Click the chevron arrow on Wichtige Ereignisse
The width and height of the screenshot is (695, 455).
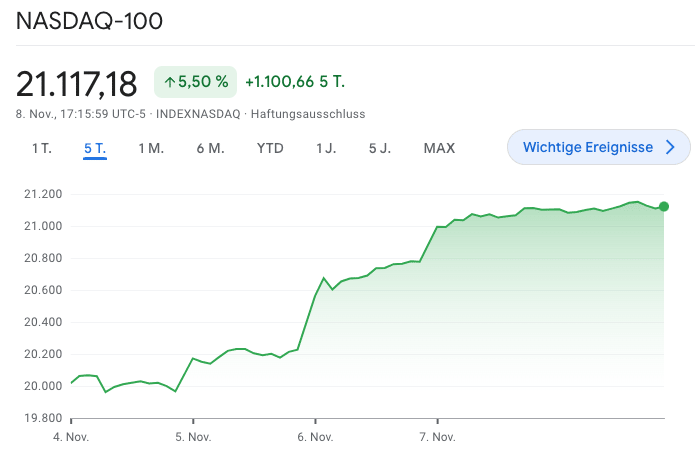tap(671, 148)
